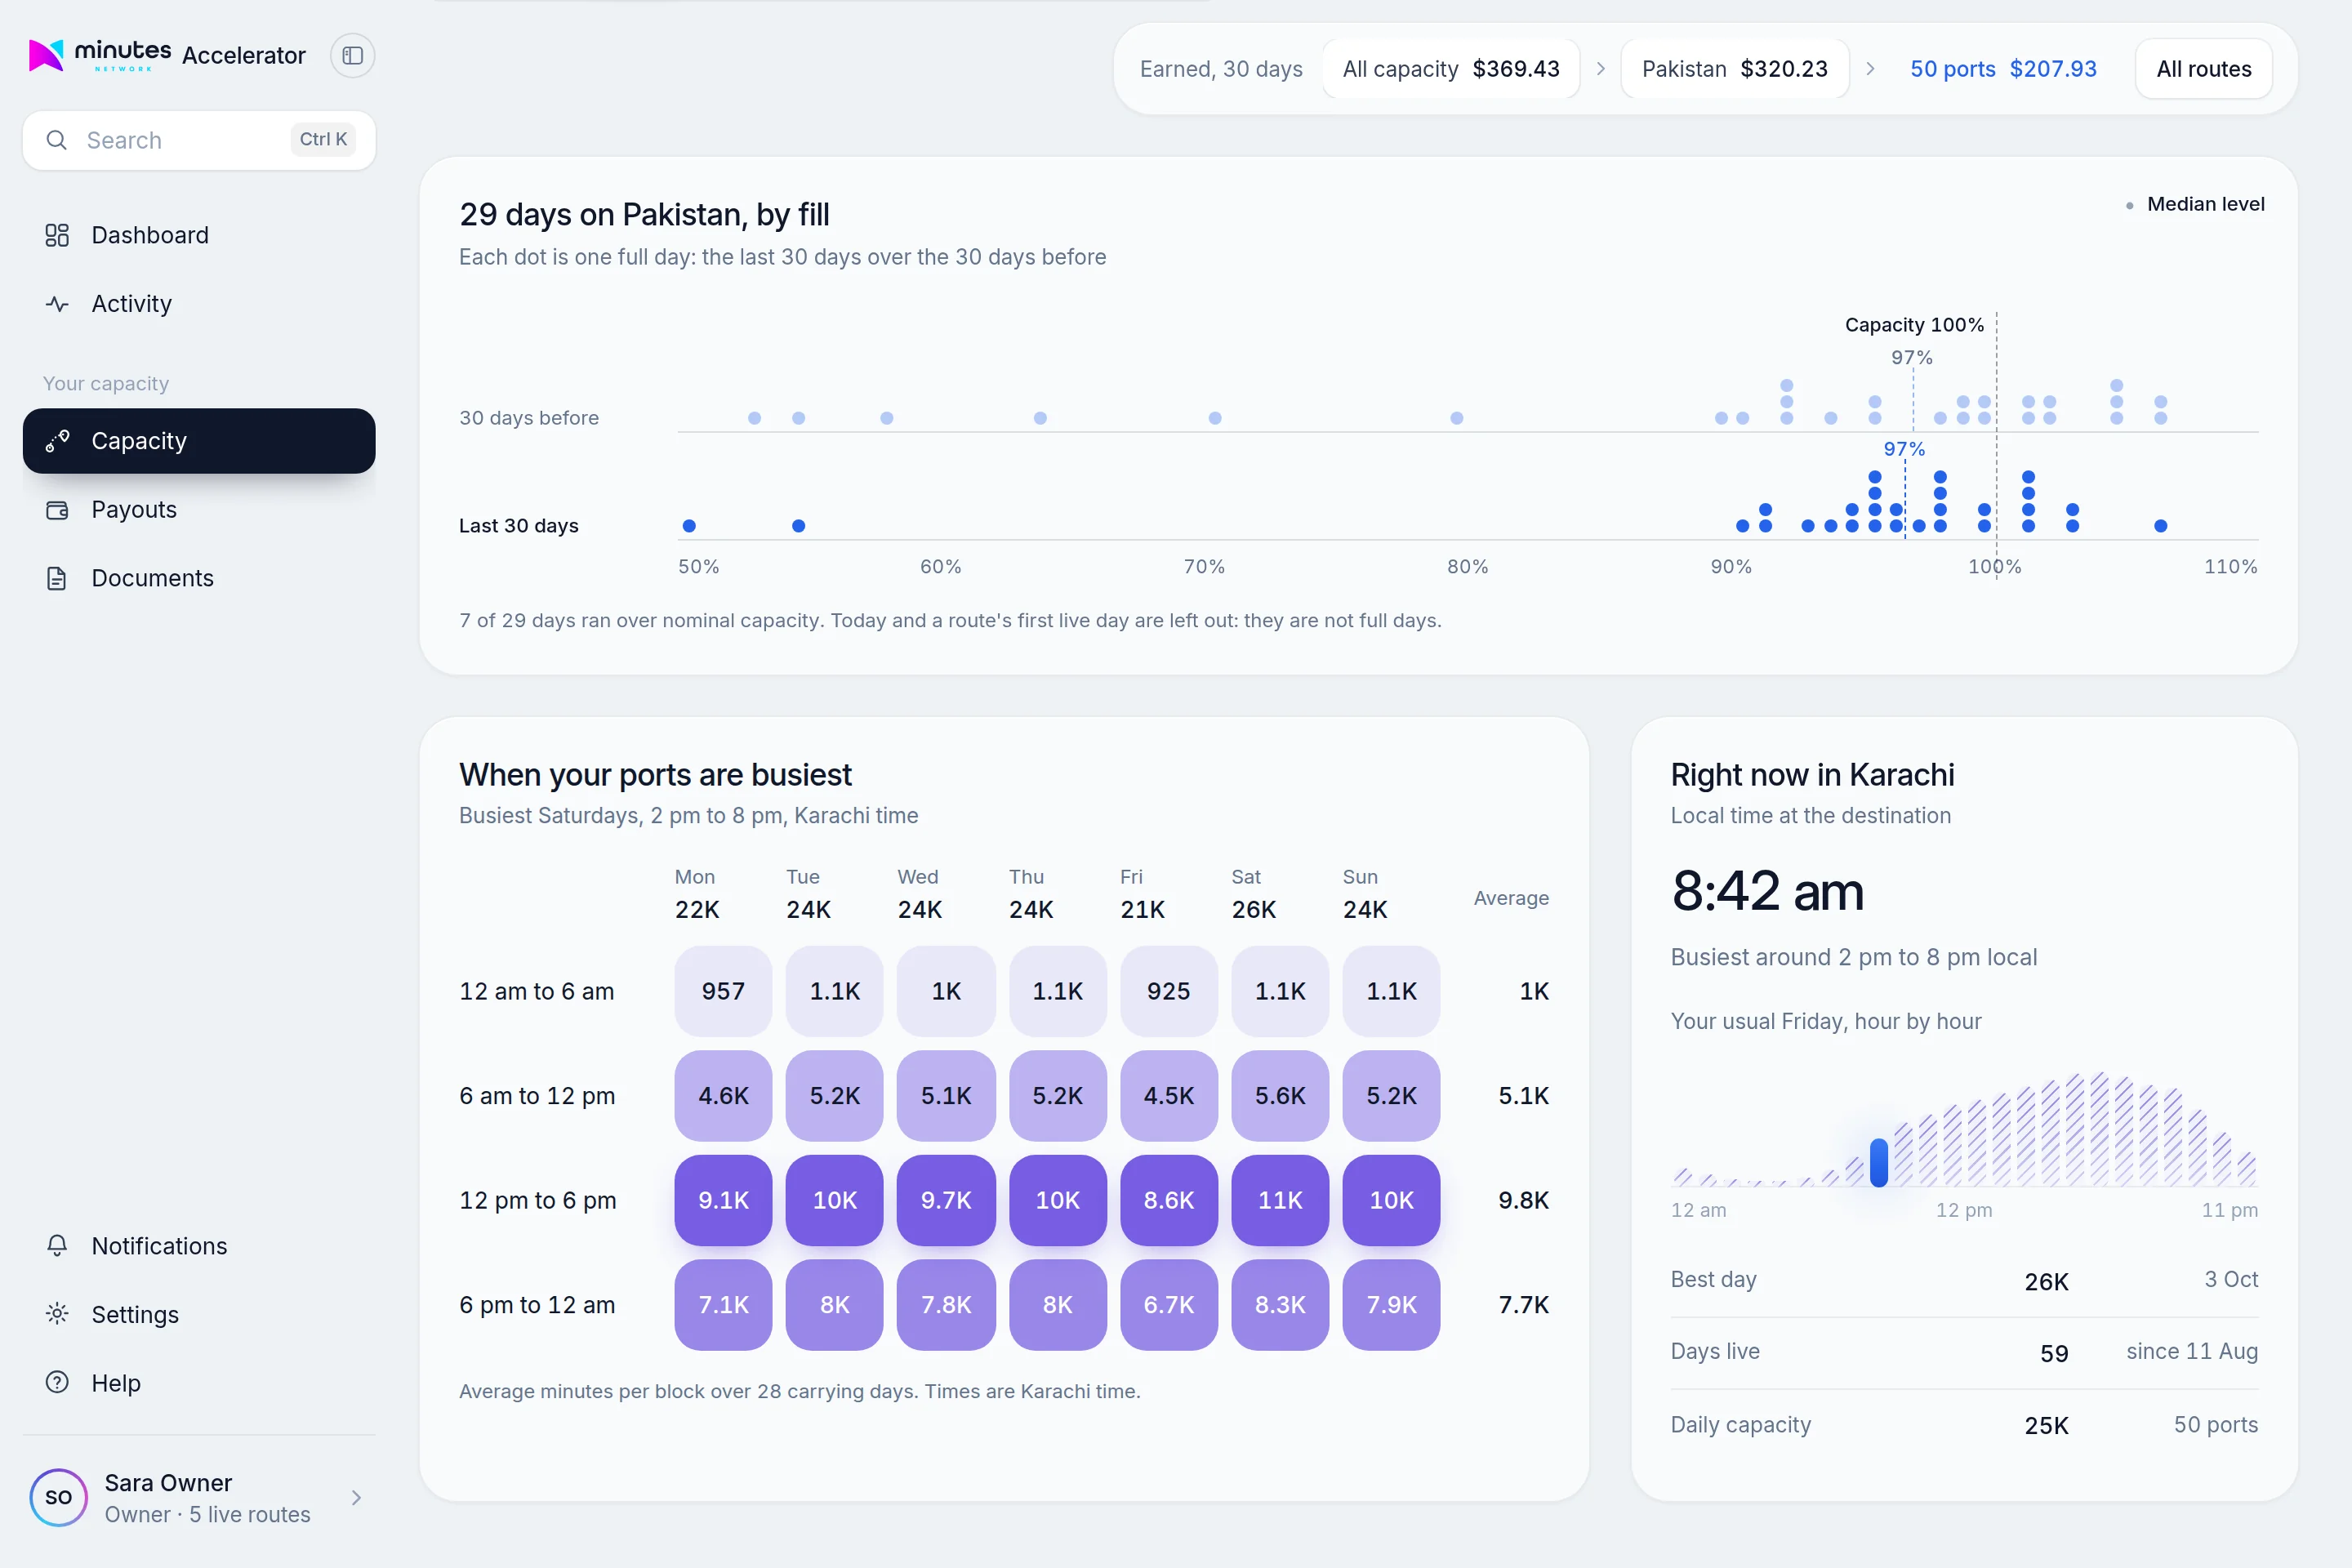Click the Dashboard grid icon
Viewport: 2352px width, 1568px height.
(x=57, y=235)
